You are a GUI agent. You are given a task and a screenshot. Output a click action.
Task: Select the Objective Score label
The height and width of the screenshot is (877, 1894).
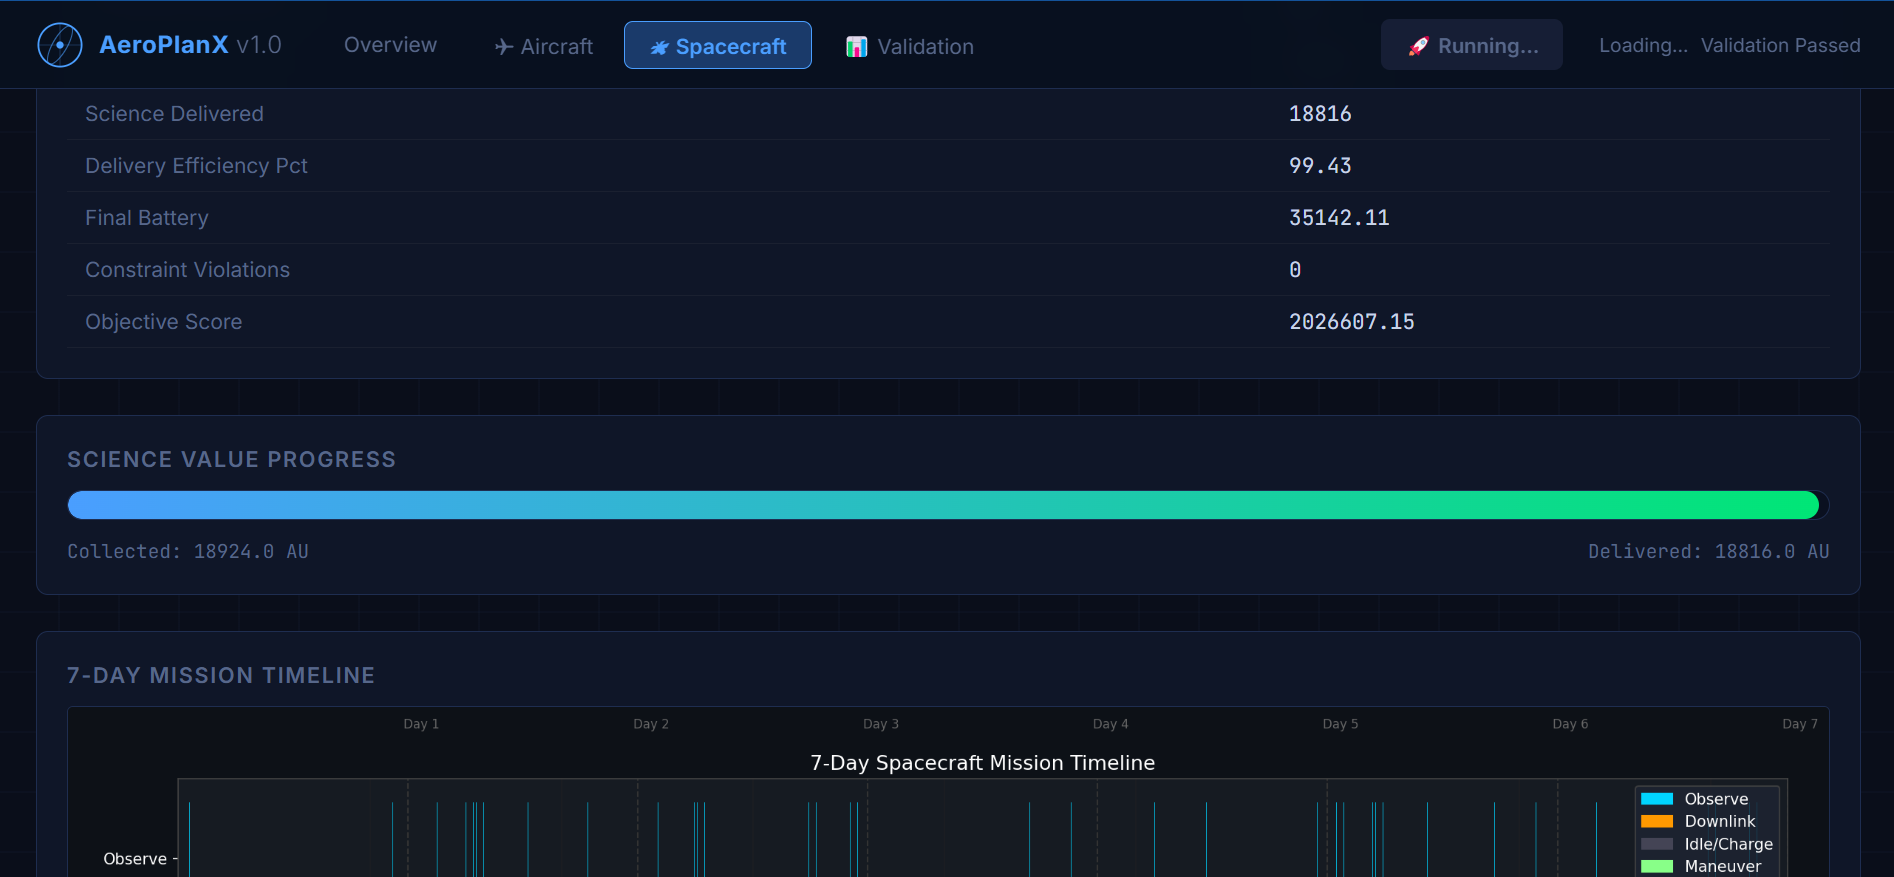coord(164,322)
